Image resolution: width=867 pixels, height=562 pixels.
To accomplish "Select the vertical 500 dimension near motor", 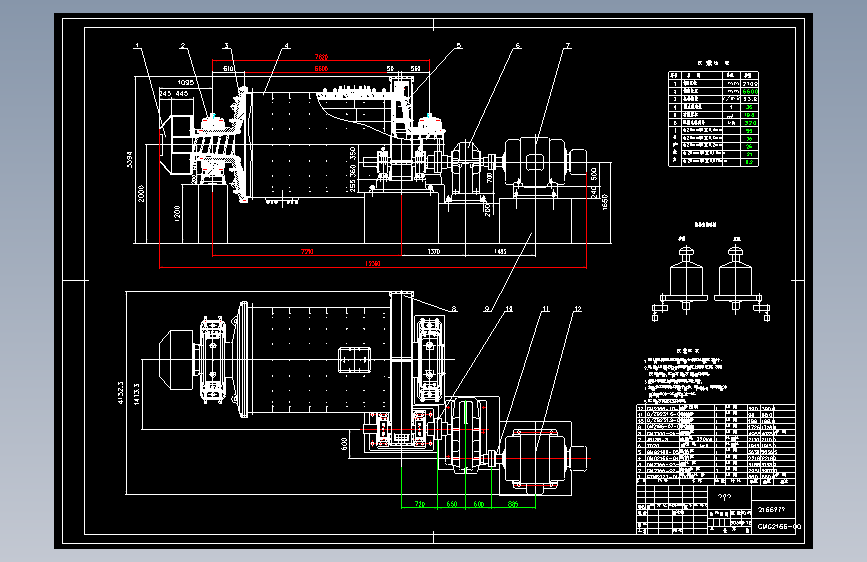I will (594, 174).
